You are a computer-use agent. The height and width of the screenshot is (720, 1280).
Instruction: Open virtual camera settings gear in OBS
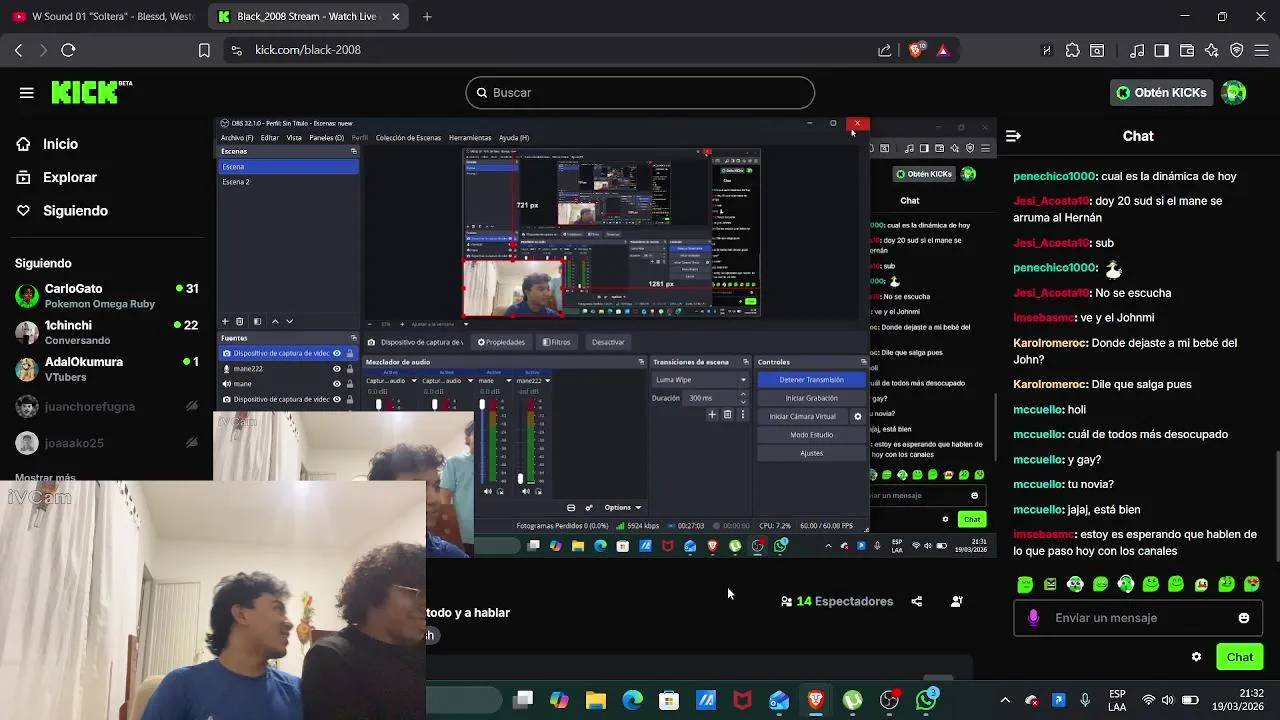coord(857,416)
